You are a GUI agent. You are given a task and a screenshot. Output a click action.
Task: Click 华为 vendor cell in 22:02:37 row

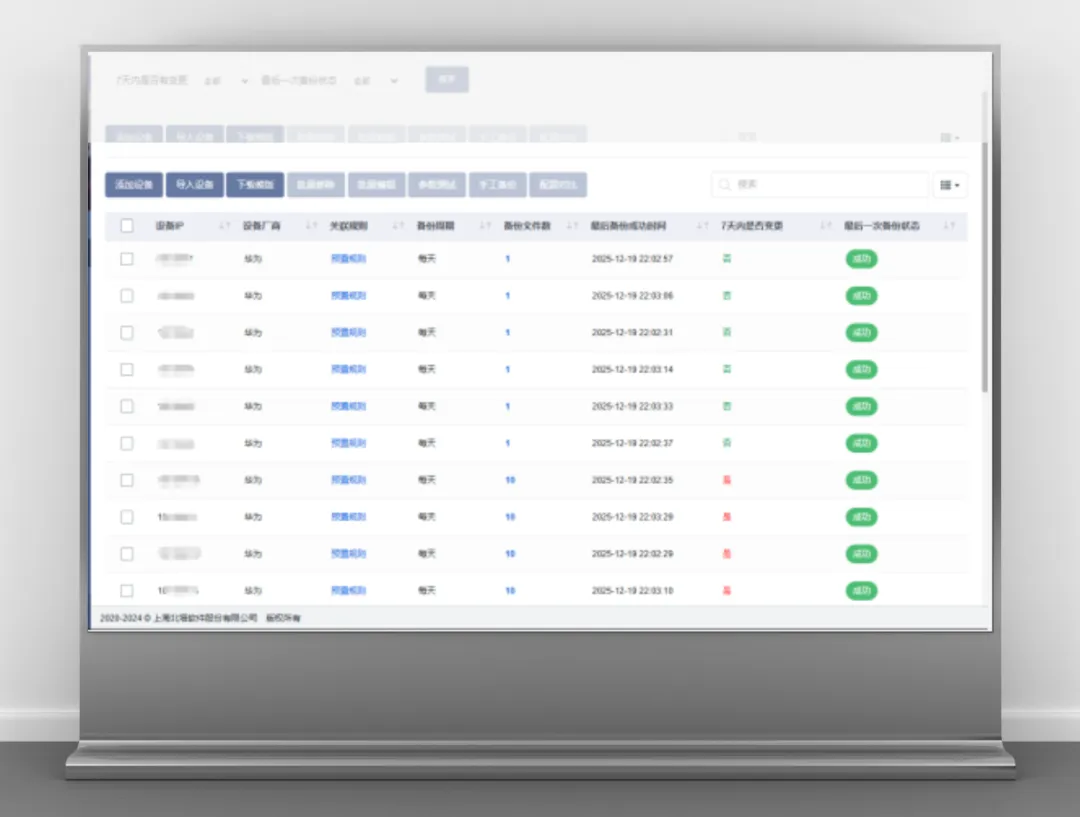point(253,443)
